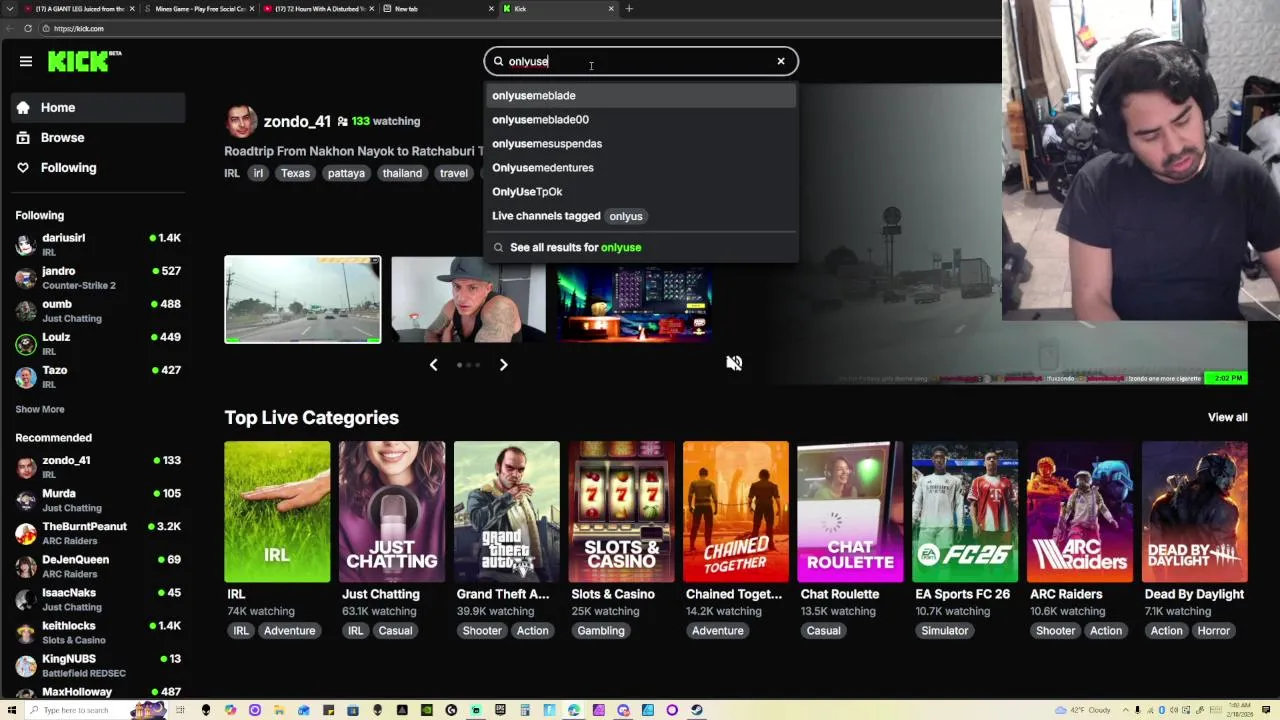This screenshot has width=1280, height=720.
Task: Switch to the New tab browser tab
Action: pos(440,8)
